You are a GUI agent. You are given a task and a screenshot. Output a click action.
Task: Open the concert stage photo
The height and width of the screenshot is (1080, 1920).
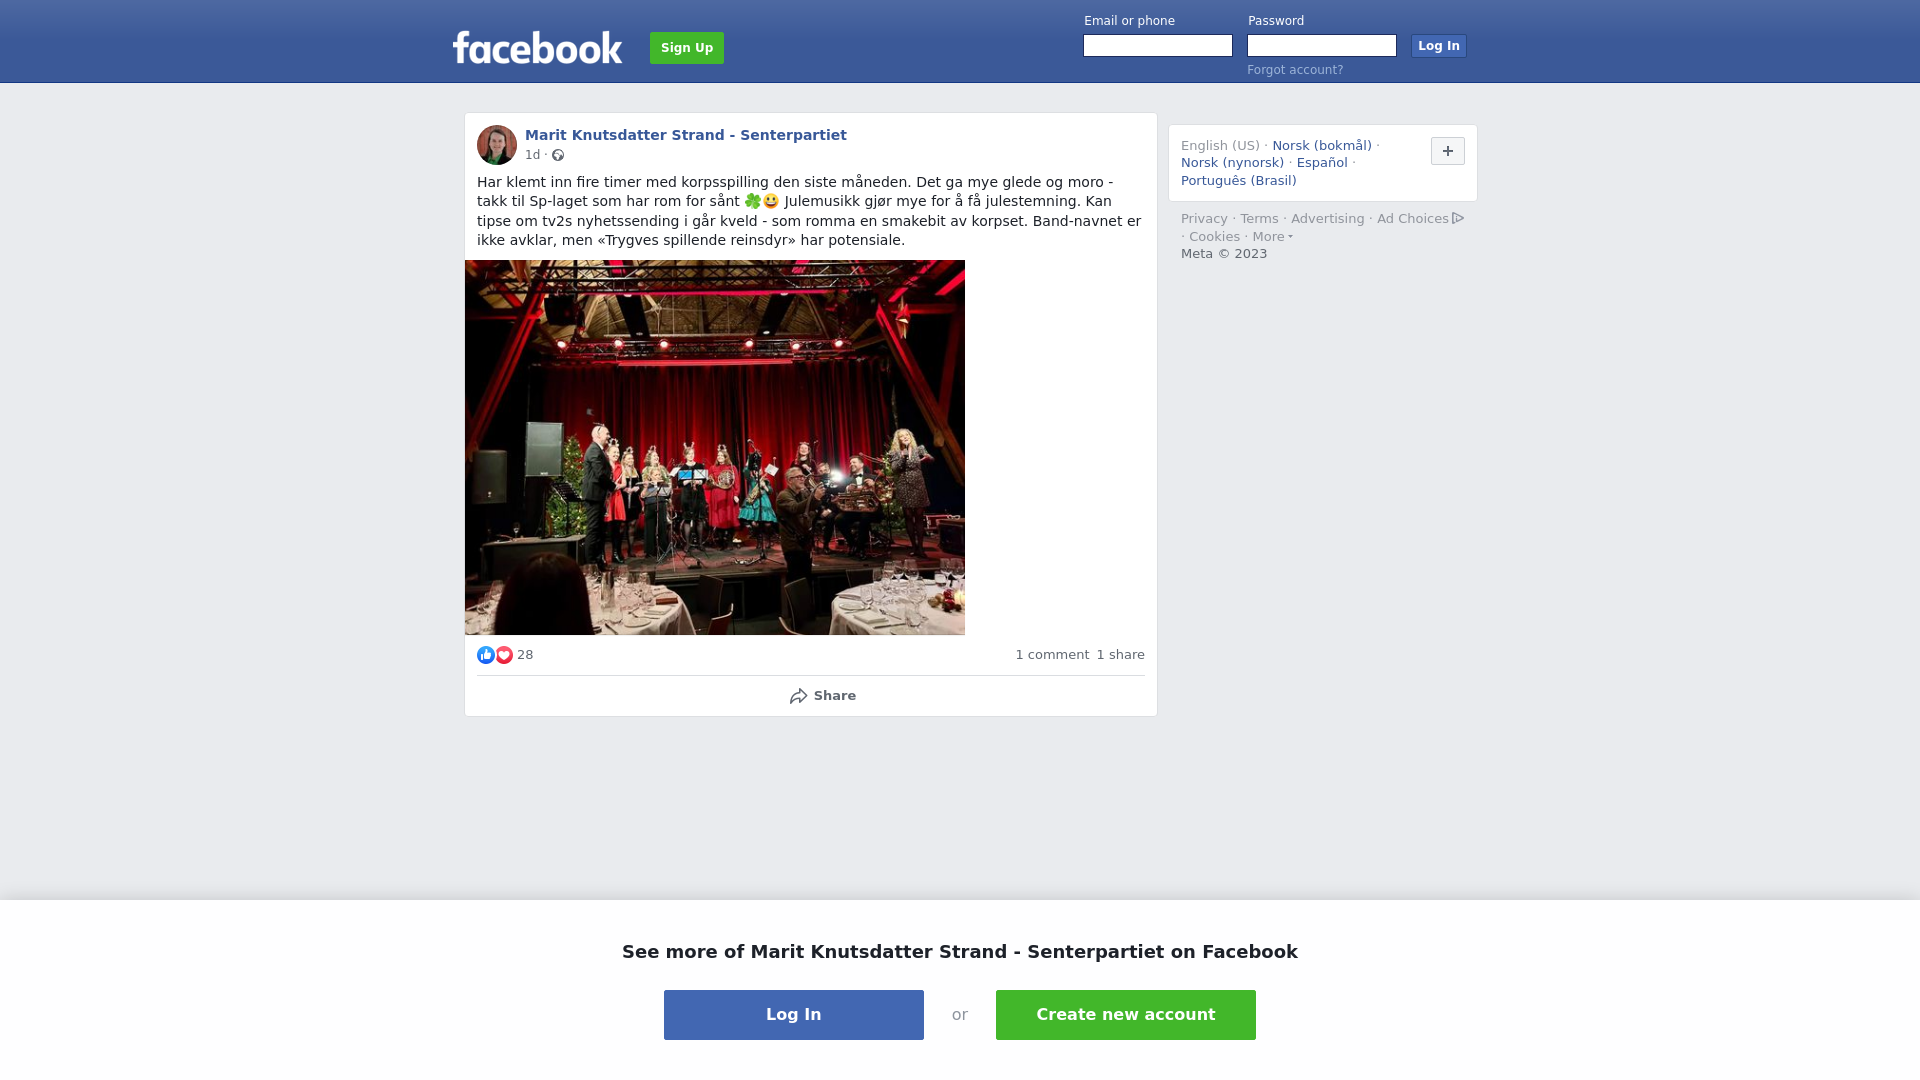coord(715,447)
